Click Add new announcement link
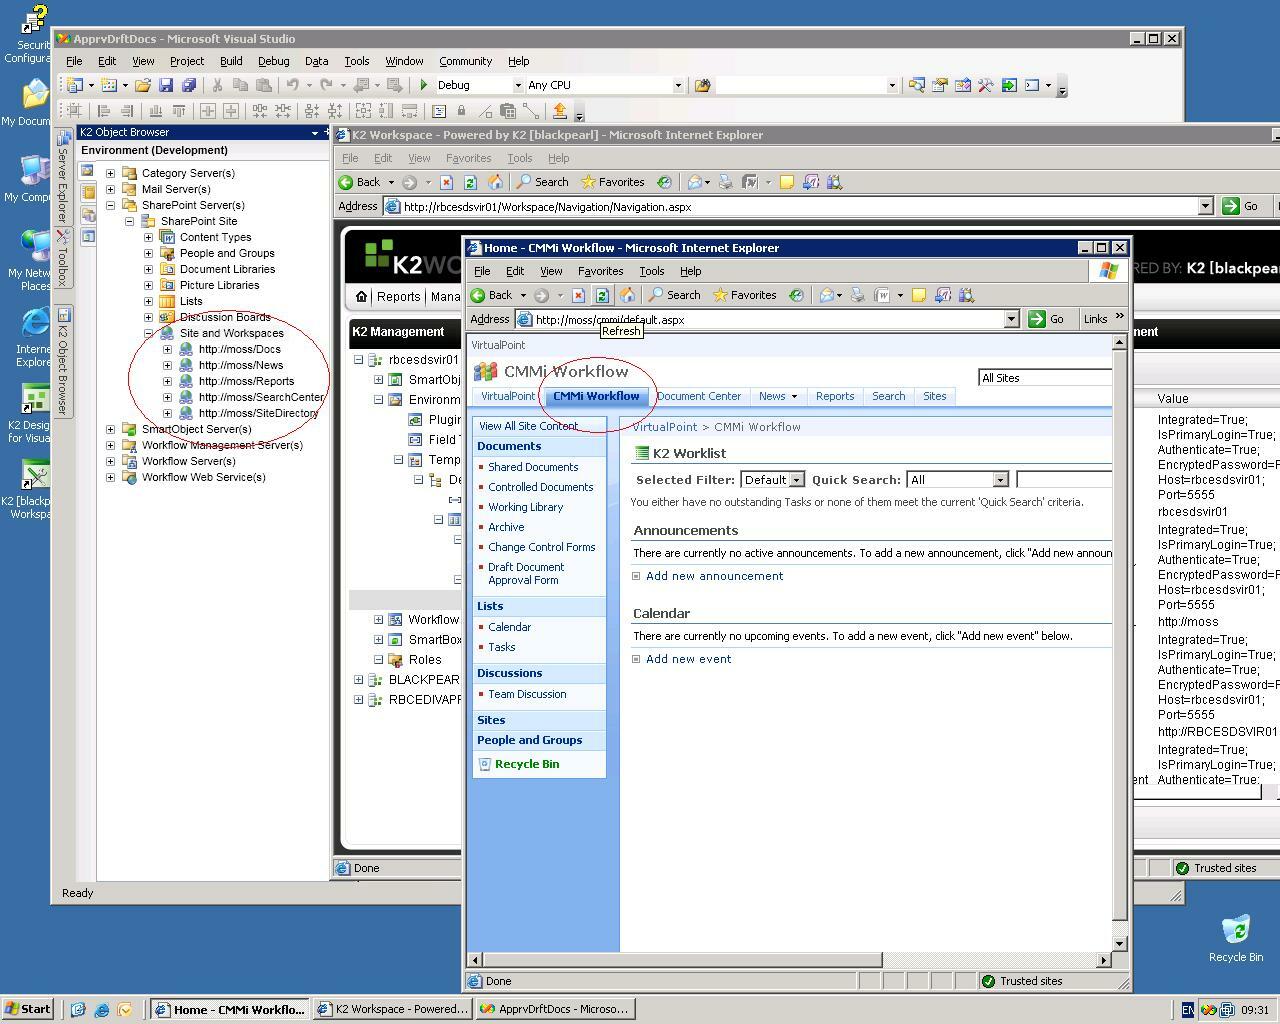The height and width of the screenshot is (1024, 1280). click(x=714, y=576)
